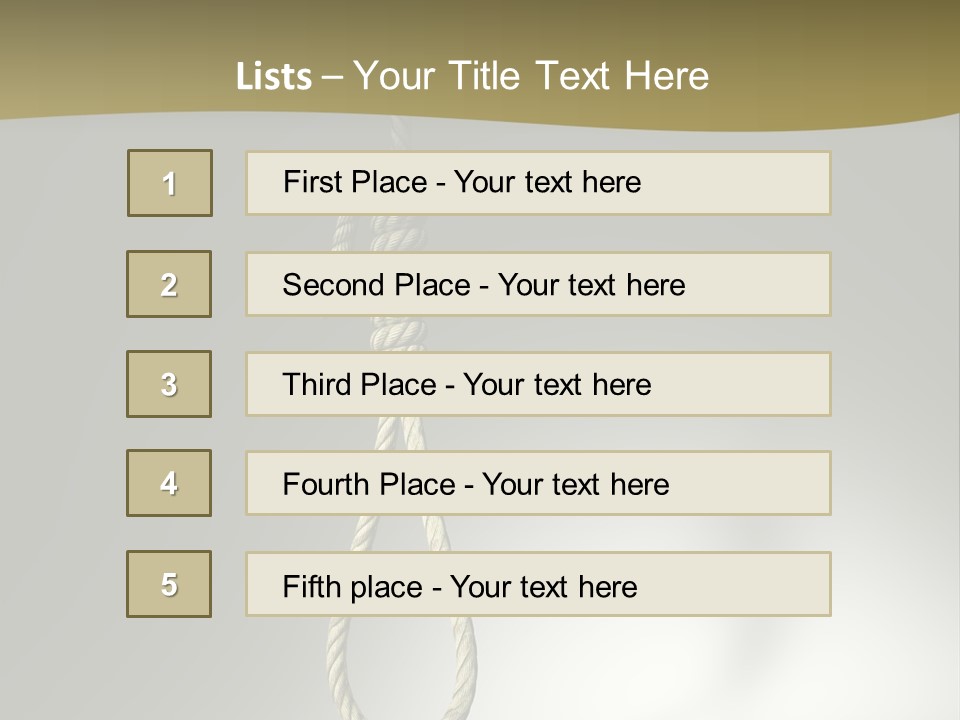Click the word 'Third' in list
The height and width of the screenshot is (720, 960).
tap(317, 384)
